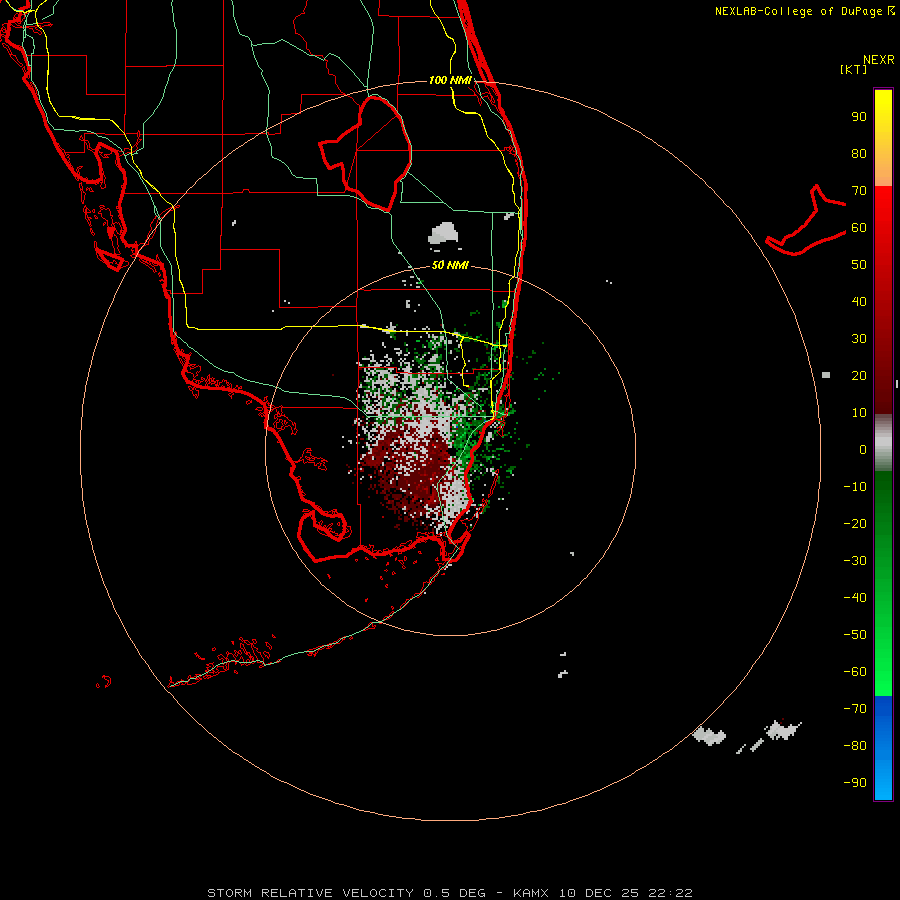Click the '-50' value on the velocity scale

point(855,635)
